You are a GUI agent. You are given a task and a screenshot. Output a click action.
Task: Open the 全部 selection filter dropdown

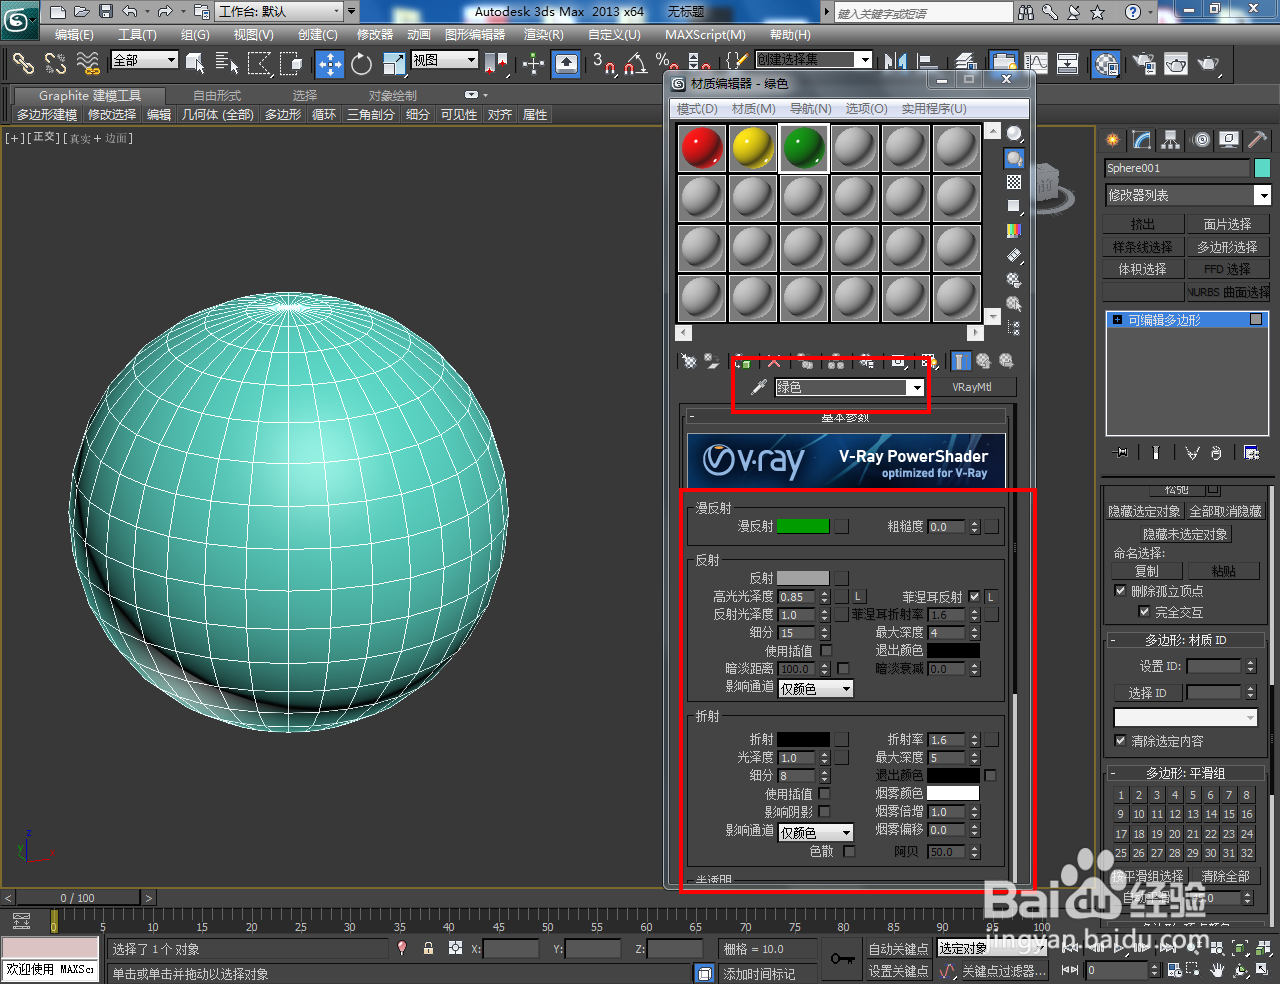pos(144,61)
